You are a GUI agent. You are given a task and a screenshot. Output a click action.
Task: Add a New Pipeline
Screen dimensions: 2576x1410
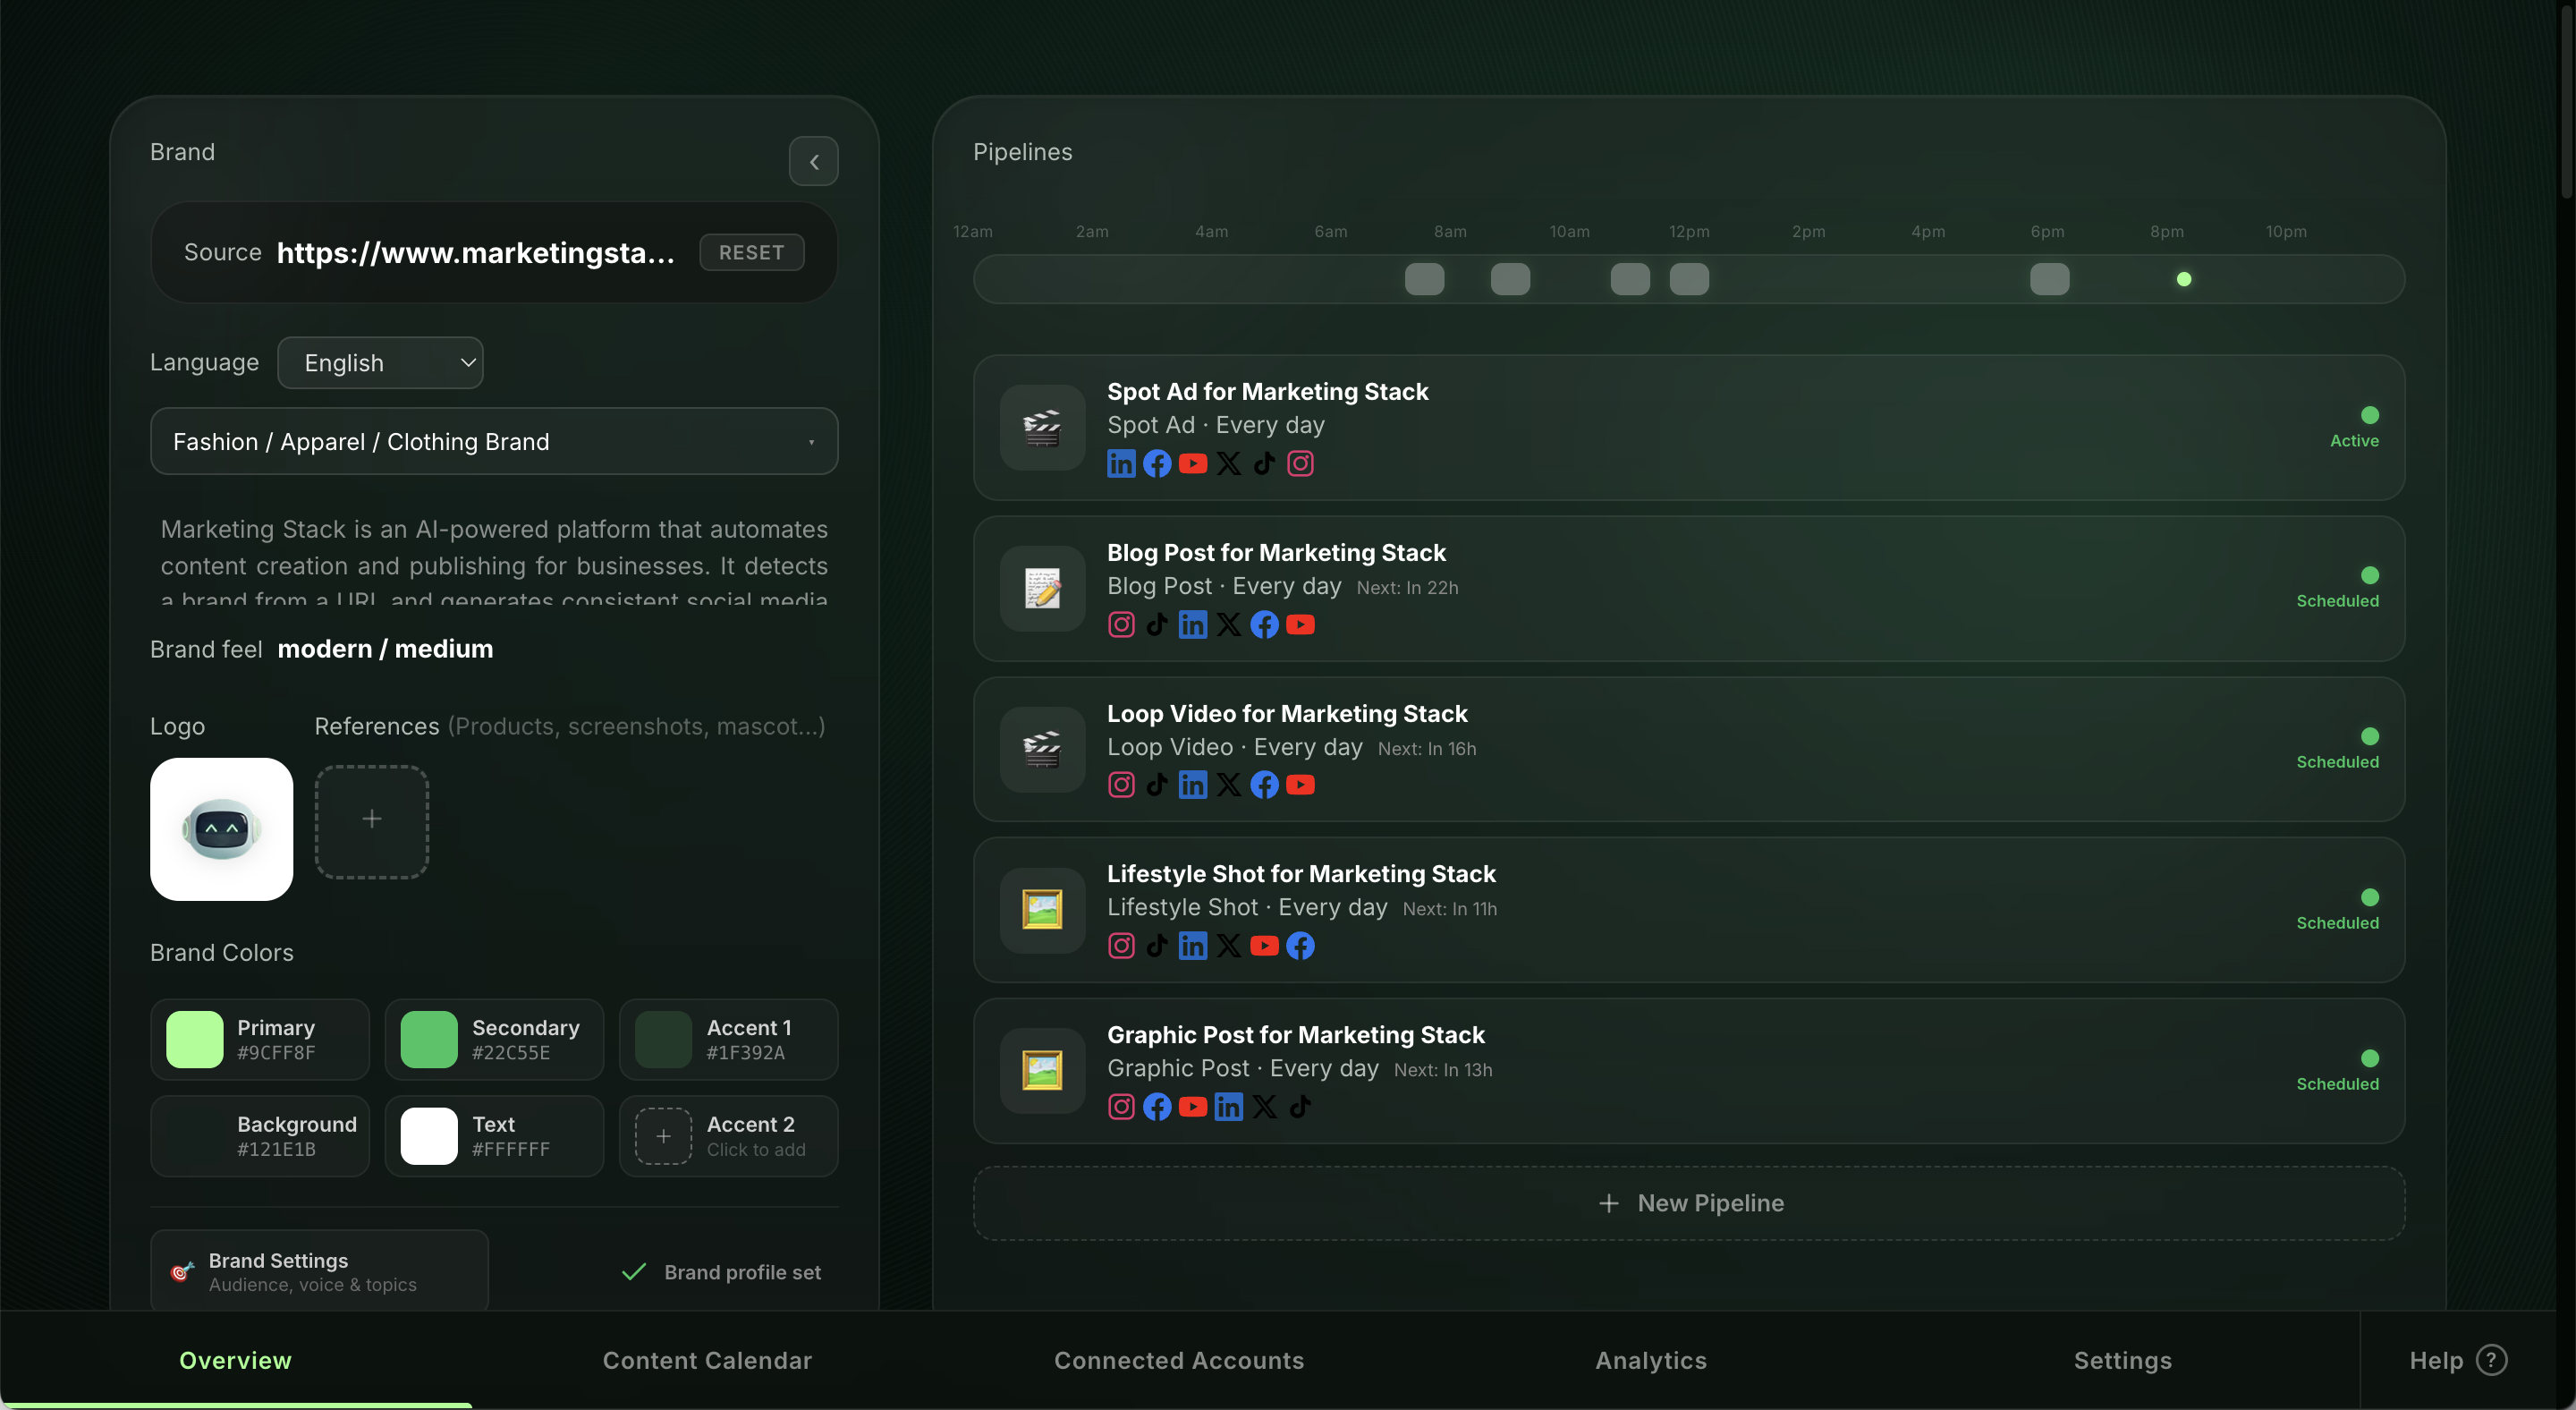pos(1689,1203)
